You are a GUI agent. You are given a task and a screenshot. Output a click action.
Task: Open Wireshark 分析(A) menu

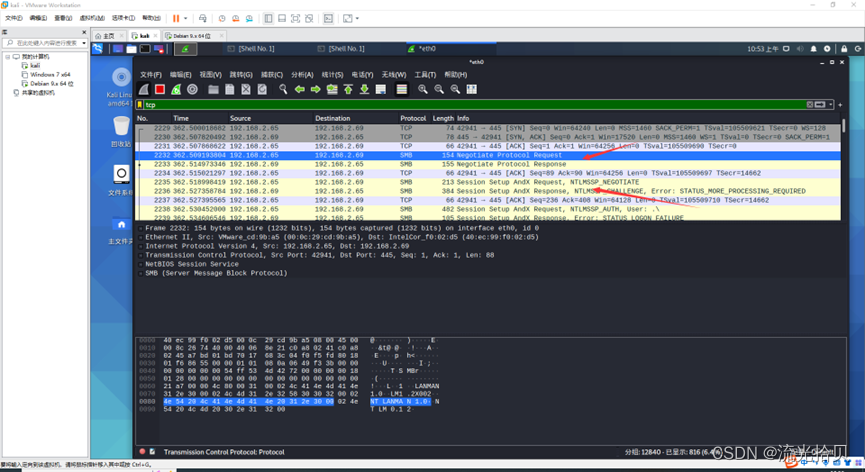pyautogui.click(x=302, y=74)
